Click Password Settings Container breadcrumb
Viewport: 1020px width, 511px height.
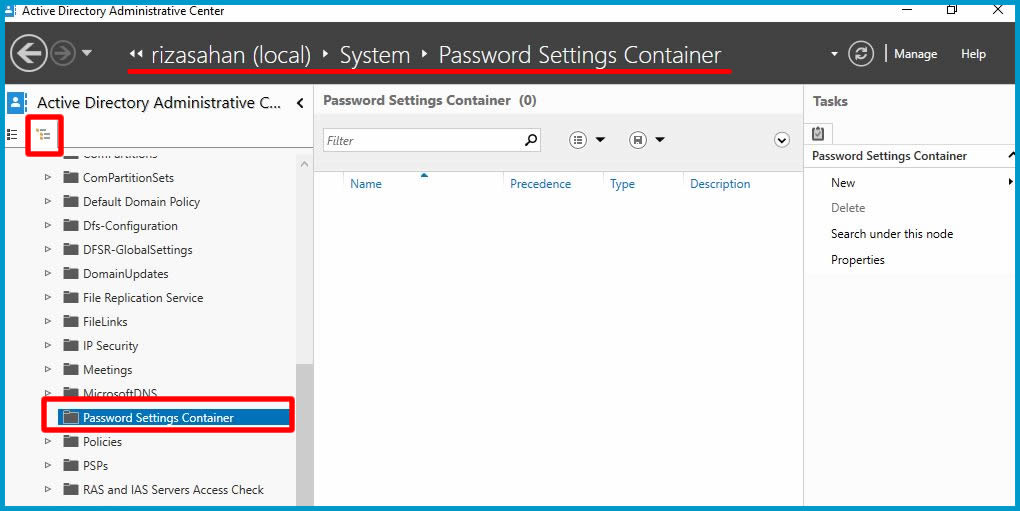[580, 55]
